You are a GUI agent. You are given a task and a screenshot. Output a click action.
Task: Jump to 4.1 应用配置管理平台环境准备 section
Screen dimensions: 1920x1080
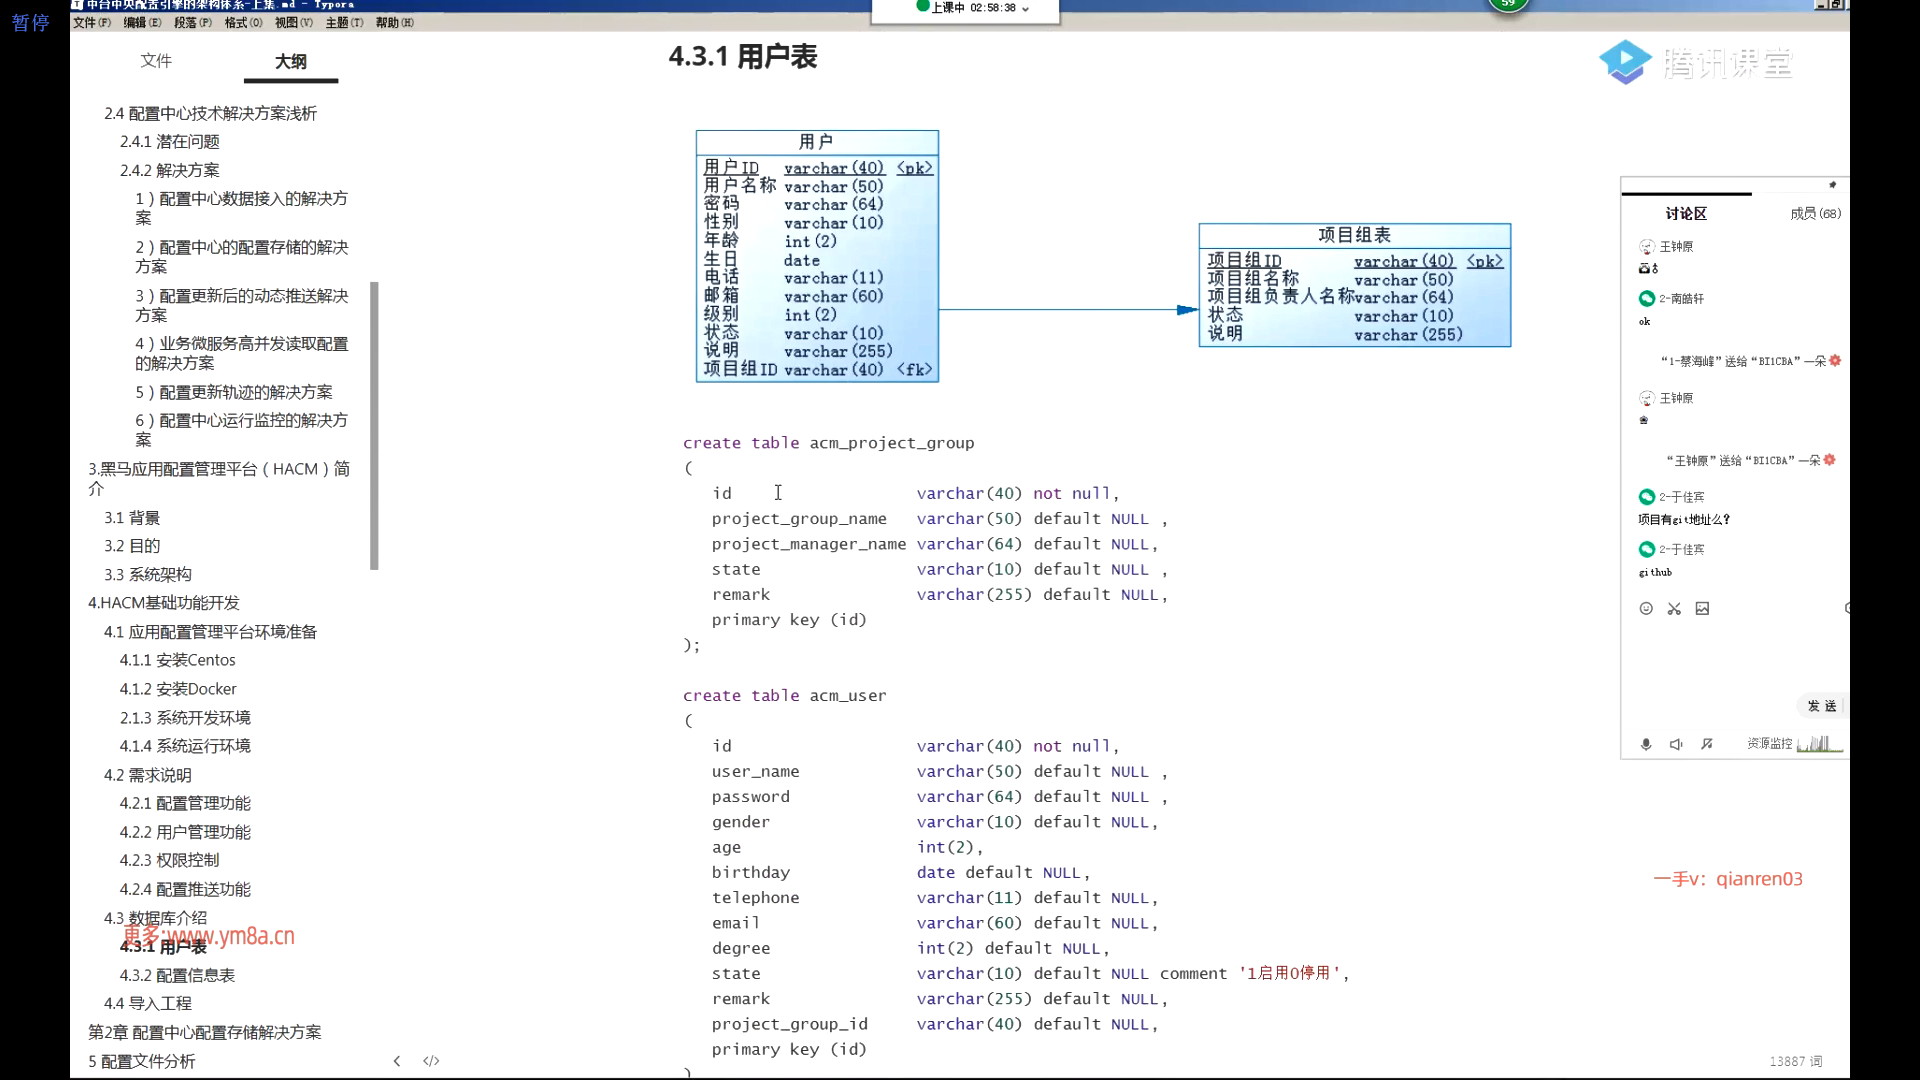tap(210, 632)
